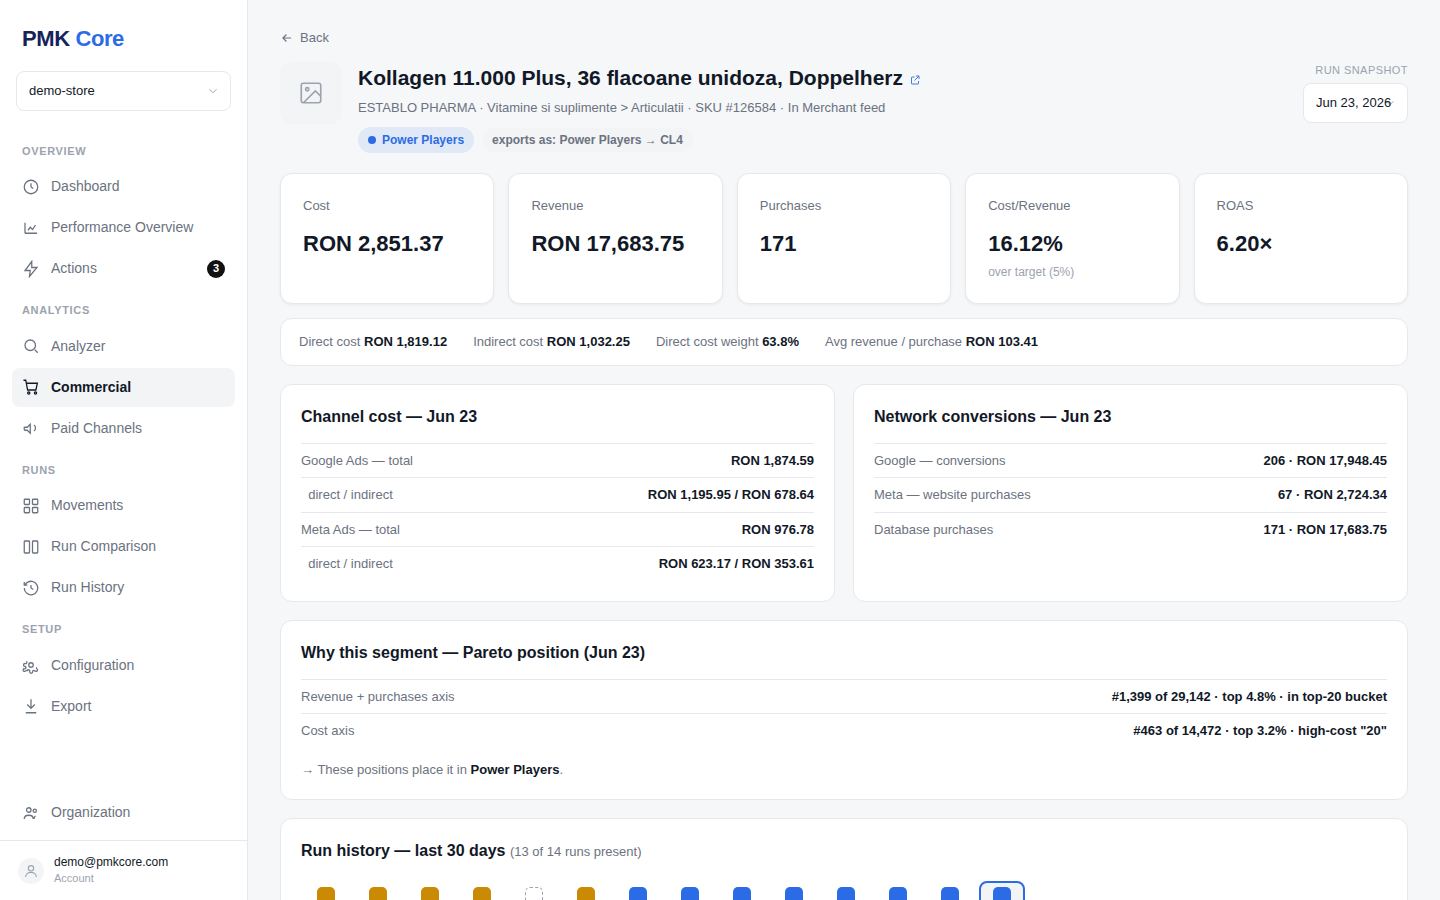Screen dimensions: 1440x900
Task: Open Run Comparison page
Action: (123, 547)
